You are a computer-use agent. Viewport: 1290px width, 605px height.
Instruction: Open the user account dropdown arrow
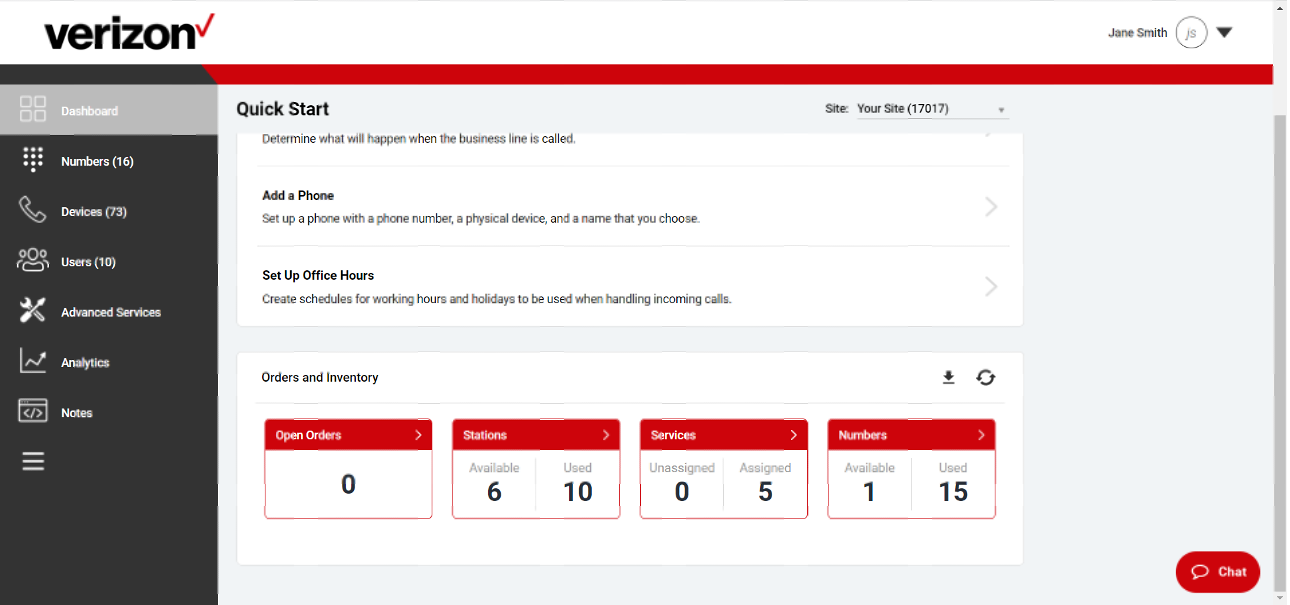(x=1224, y=33)
